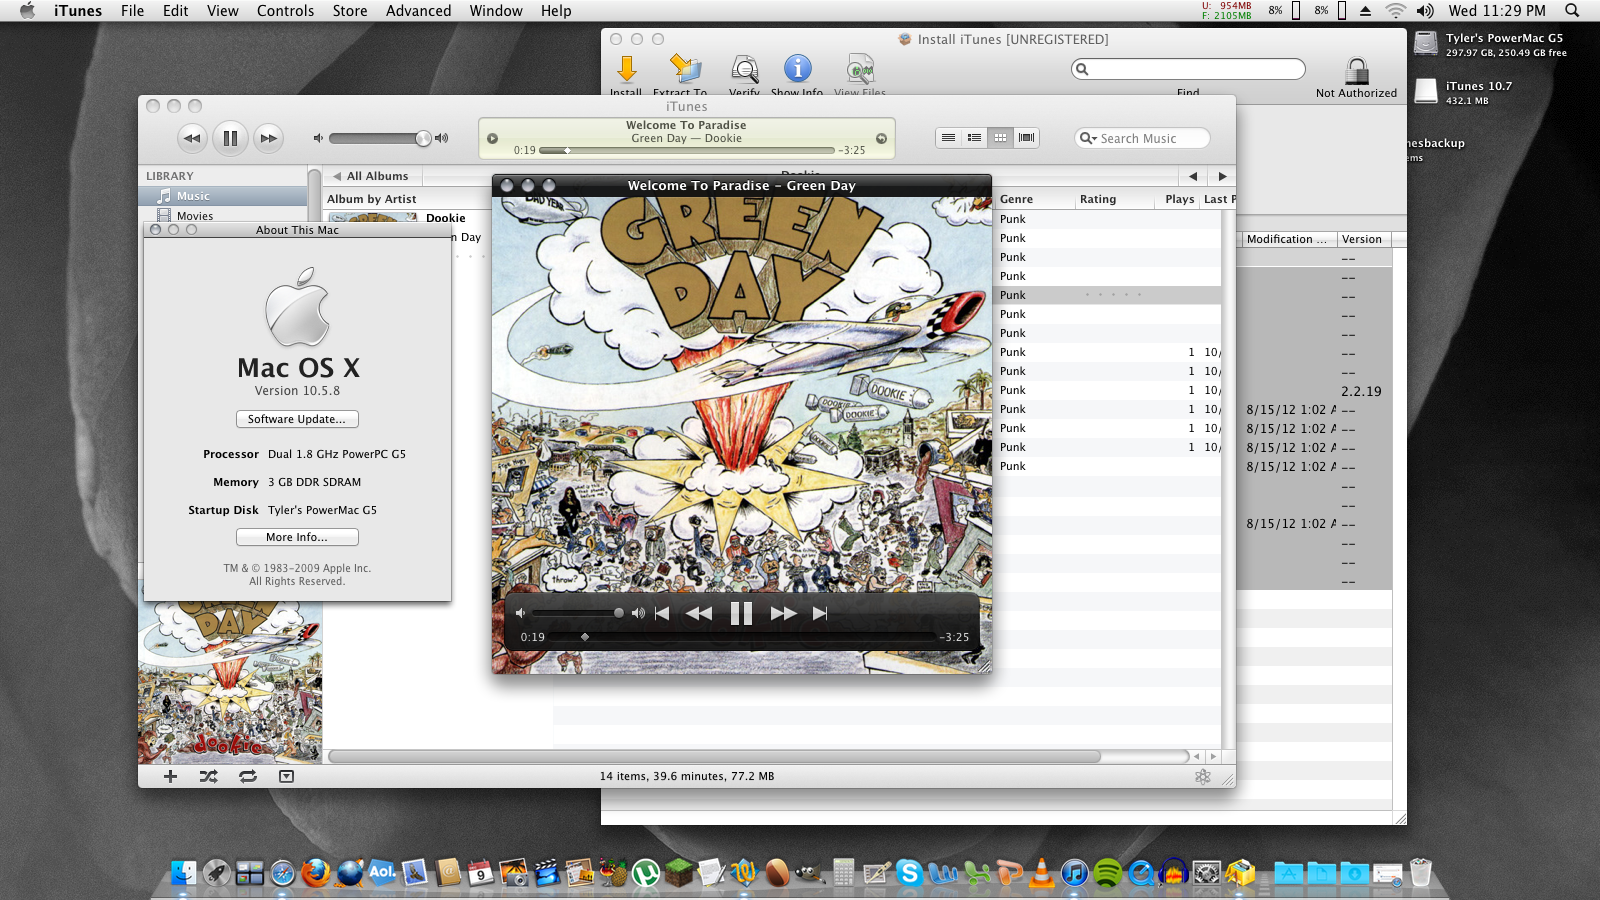Click the Software Update... button
Viewport: 1600px width, 900px height.
[x=297, y=419]
